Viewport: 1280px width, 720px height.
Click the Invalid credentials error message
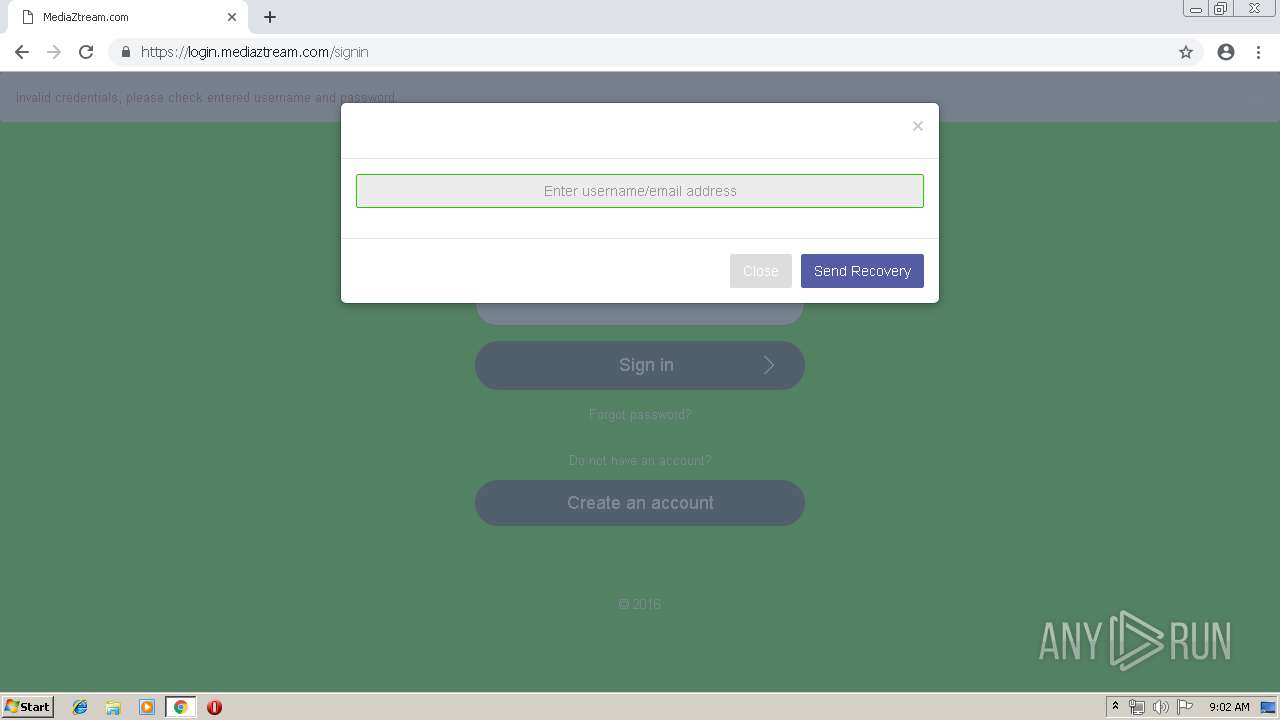click(x=206, y=98)
